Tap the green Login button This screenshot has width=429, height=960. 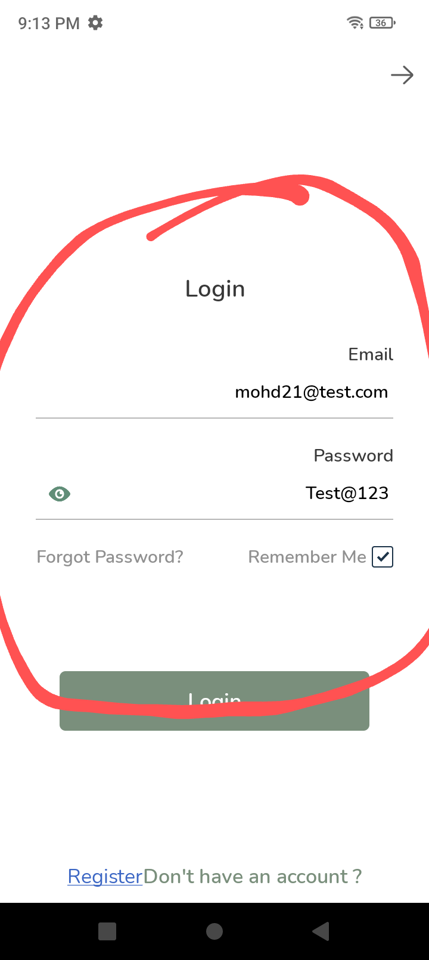[214, 701]
